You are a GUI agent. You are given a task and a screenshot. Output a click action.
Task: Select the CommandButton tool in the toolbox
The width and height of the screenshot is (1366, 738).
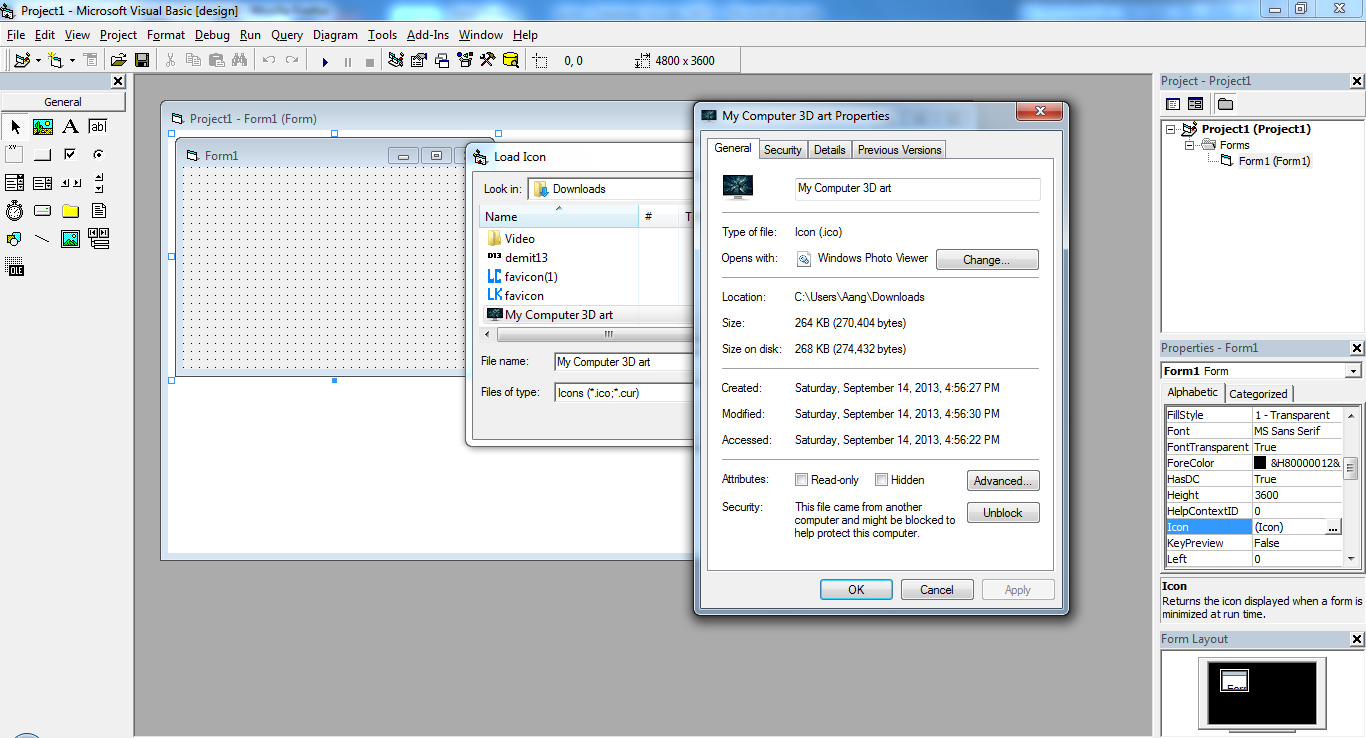tap(43, 154)
